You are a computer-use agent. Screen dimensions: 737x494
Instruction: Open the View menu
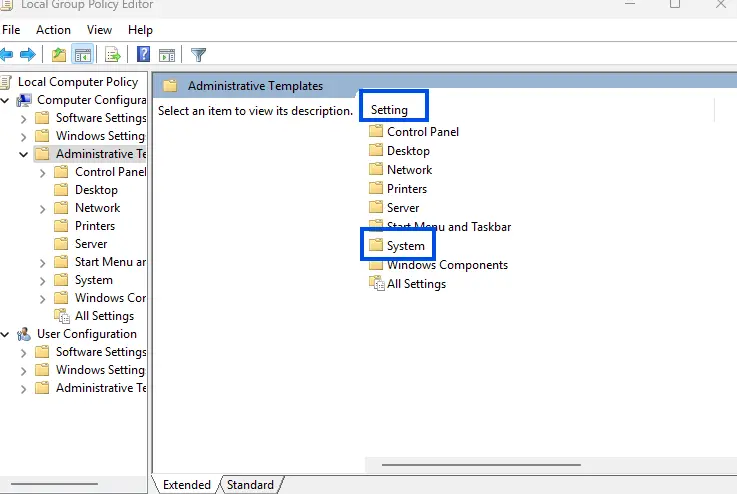99,30
